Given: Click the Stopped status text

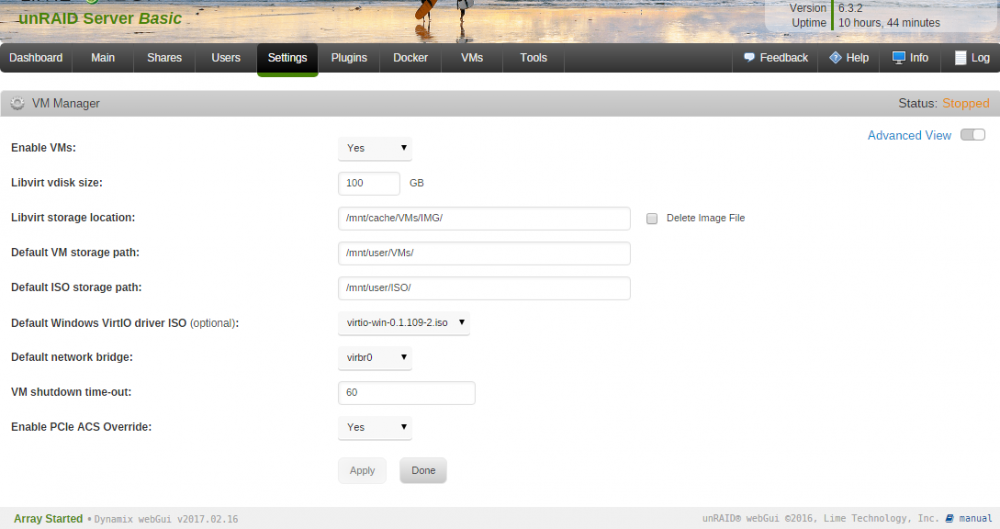Looking at the screenshot, I should (966, 103).
